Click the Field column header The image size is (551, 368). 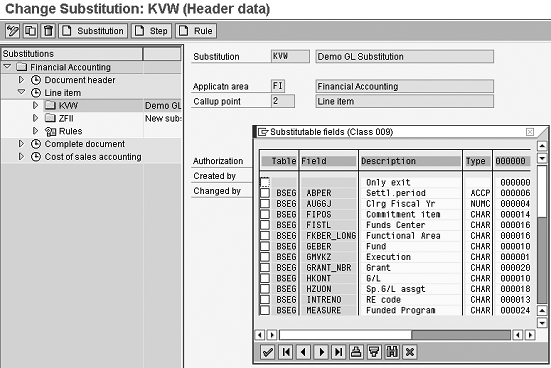[x=328, y=161]
